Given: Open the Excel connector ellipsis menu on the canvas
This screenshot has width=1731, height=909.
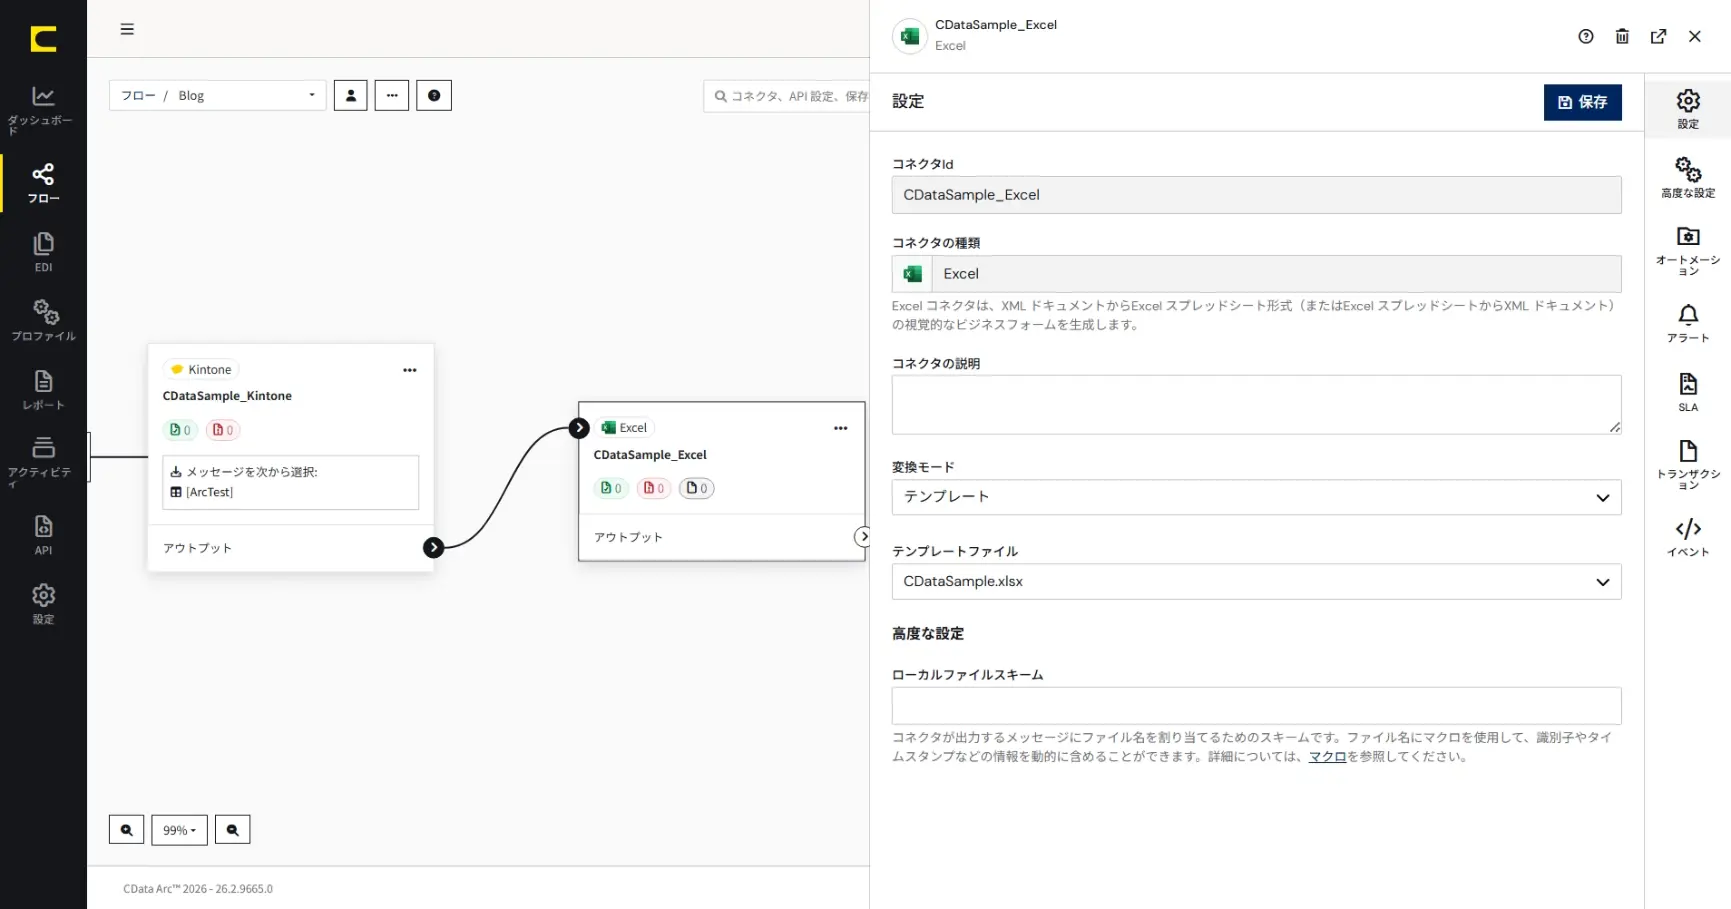Looking at the screenshot, I should pyautogui.click(x=841, y=428).
